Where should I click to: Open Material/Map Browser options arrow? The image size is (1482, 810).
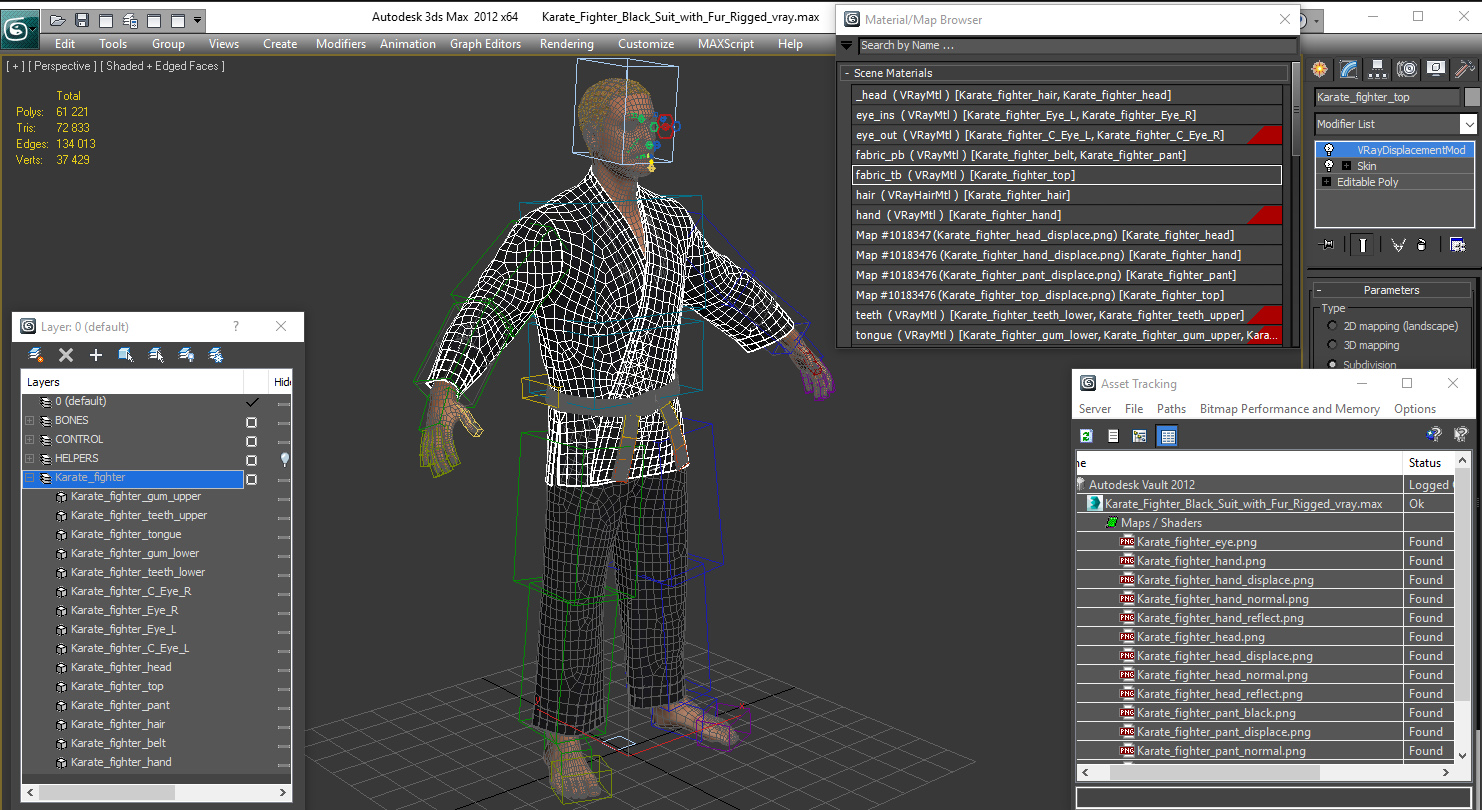tap(846, 45)
